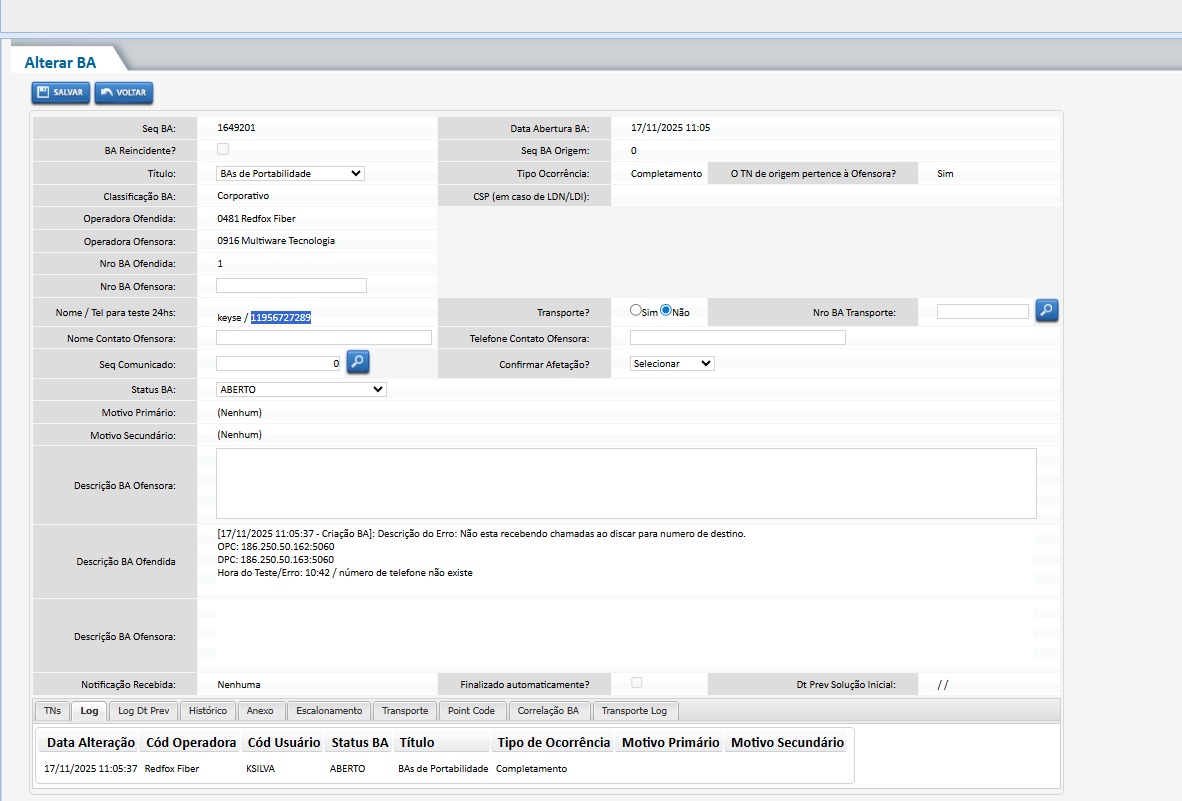Open the Correlação BA tab
This screenshot has height=801, width=1182.
click(x=549, y=711)
